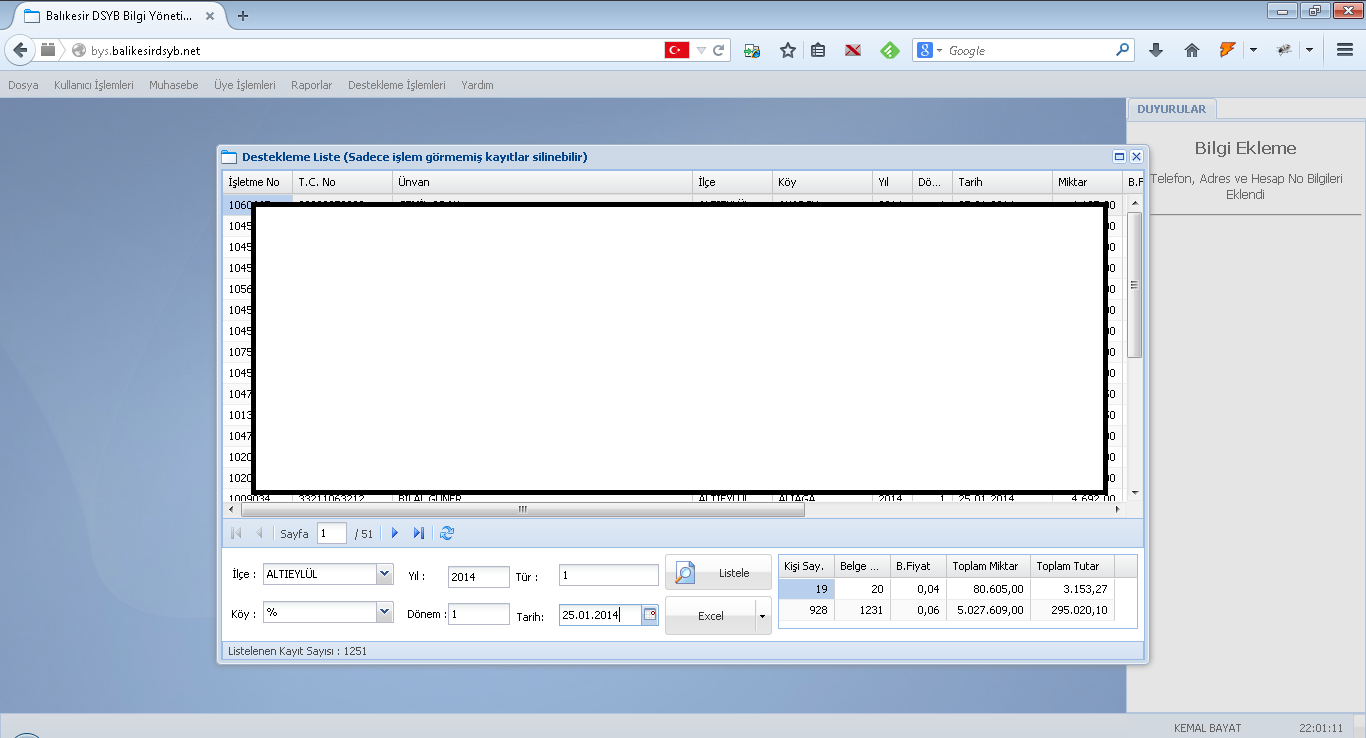Reload the page using address bar icon
The image size is (1366, 738).
point(719,50)
